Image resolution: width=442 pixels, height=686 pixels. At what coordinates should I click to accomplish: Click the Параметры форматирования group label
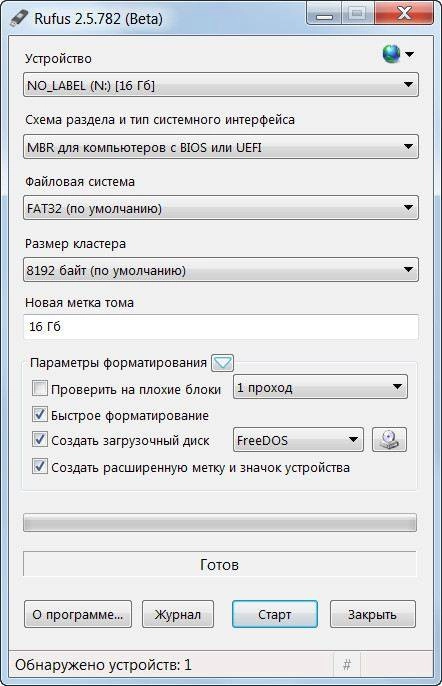point(118,363)
